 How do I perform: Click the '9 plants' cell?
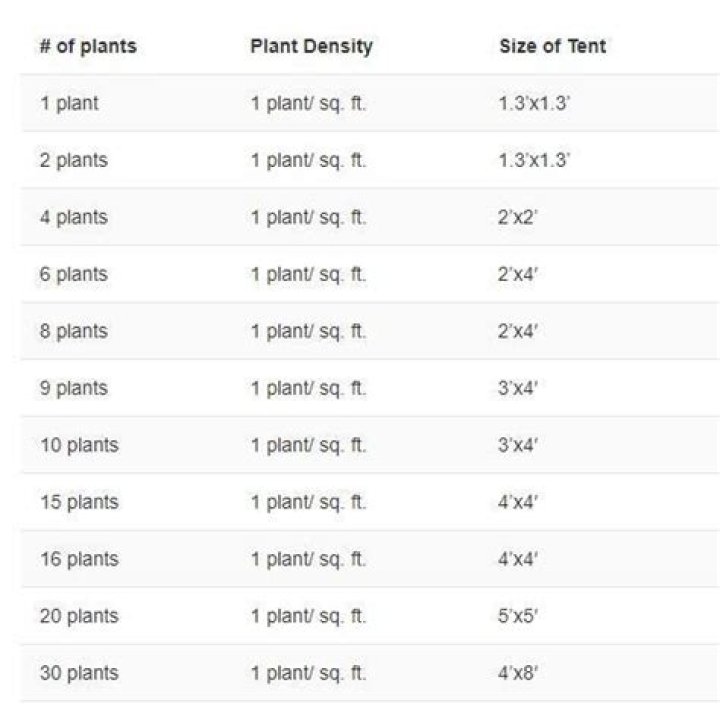pos(73,388)
